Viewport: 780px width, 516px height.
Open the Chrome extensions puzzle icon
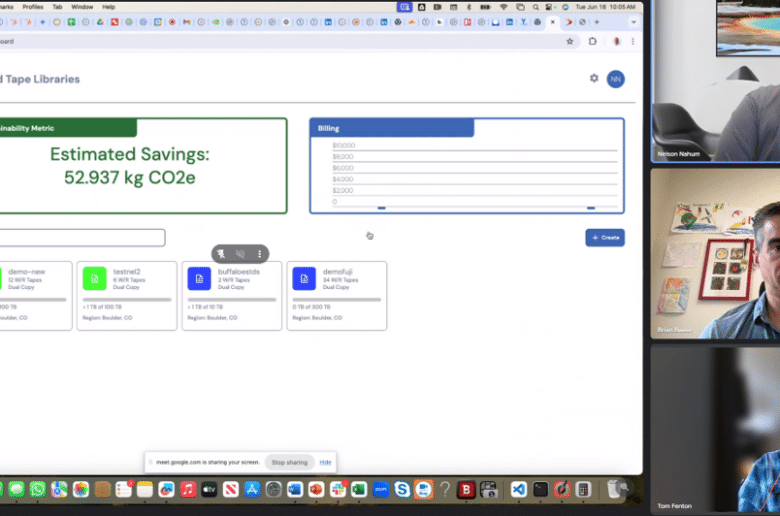pyautogui.click(x=592, y=41)
